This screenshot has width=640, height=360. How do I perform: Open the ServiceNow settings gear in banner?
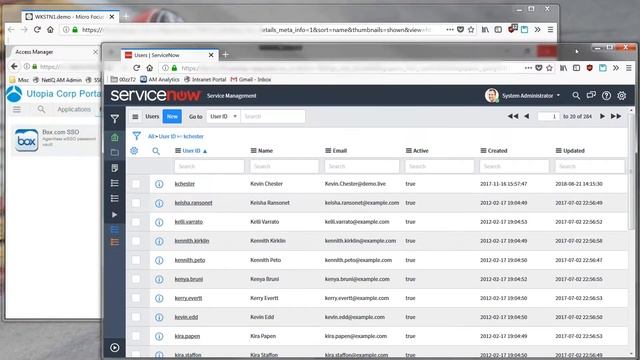[x=622, y=96]
